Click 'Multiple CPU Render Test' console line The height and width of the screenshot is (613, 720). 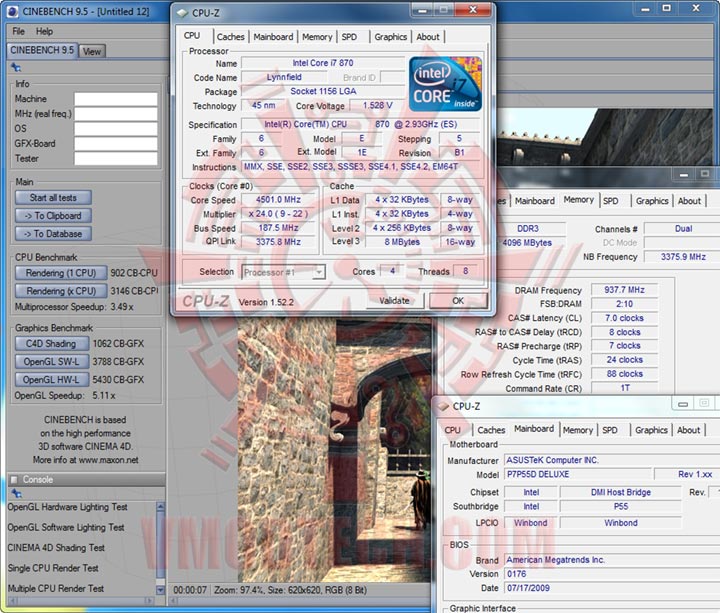(56, 588)
